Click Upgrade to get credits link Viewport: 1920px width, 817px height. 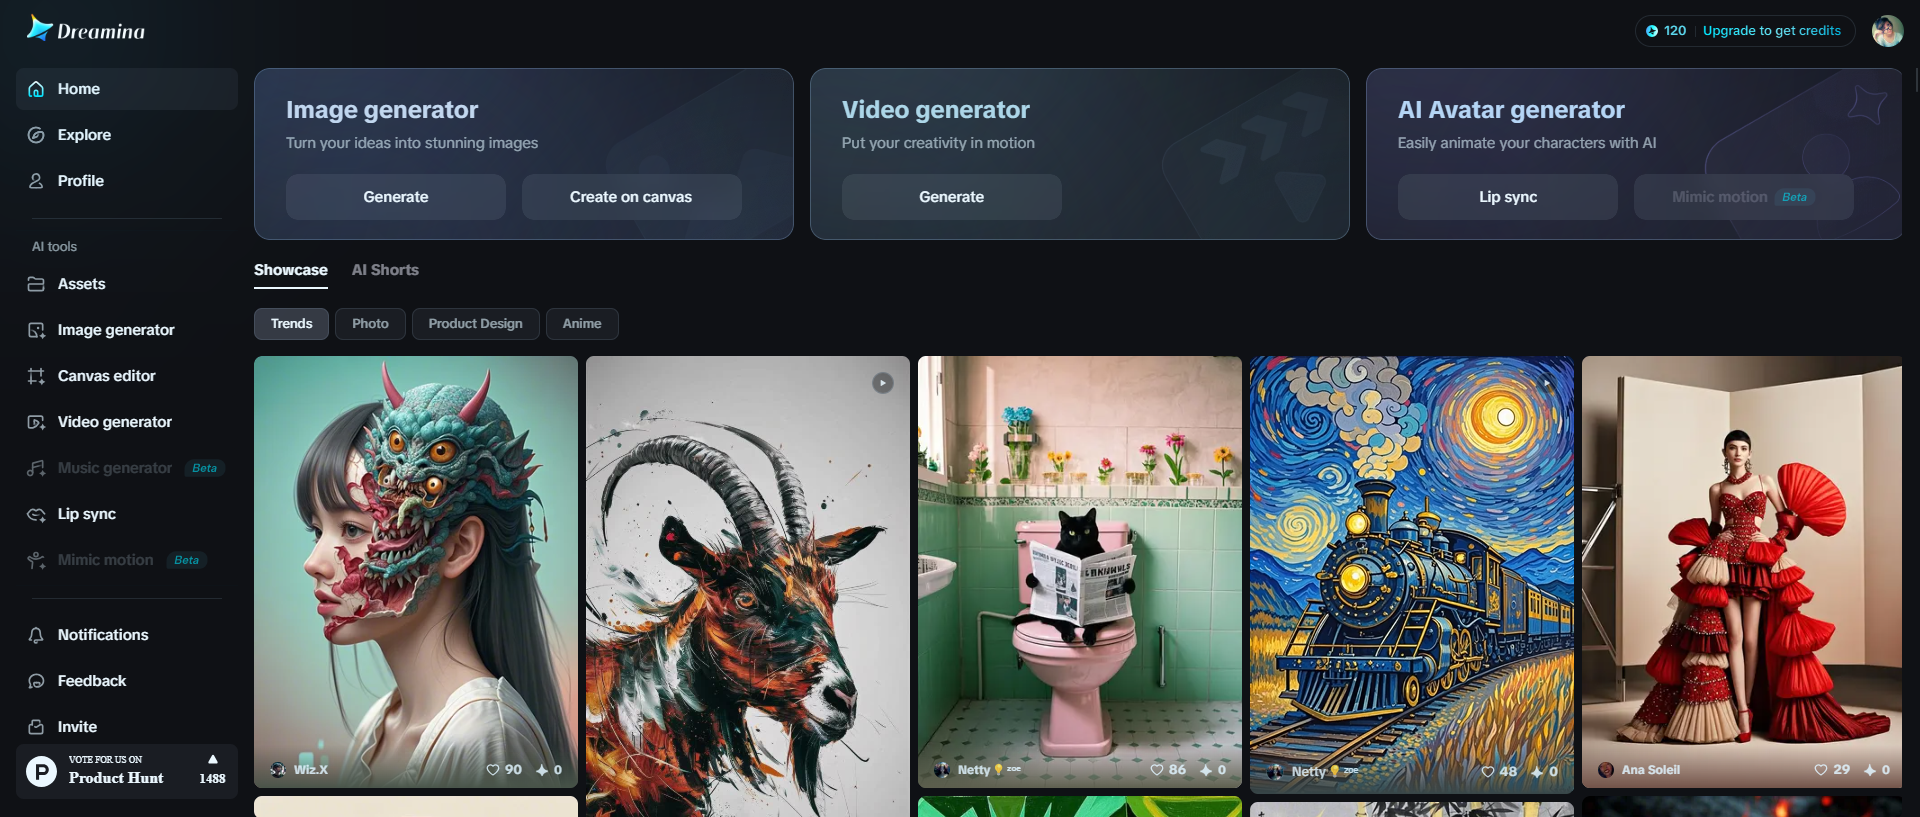point(1771,31)
